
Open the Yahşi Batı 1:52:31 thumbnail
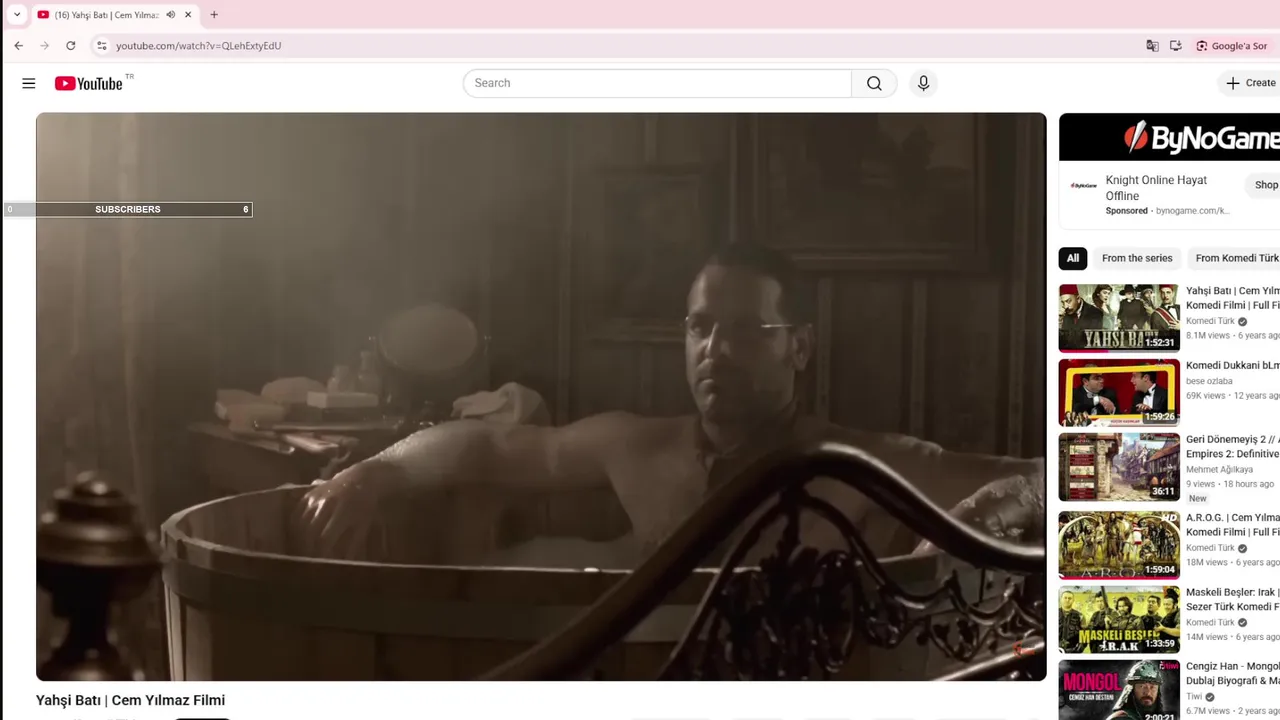click(1119, 318)
